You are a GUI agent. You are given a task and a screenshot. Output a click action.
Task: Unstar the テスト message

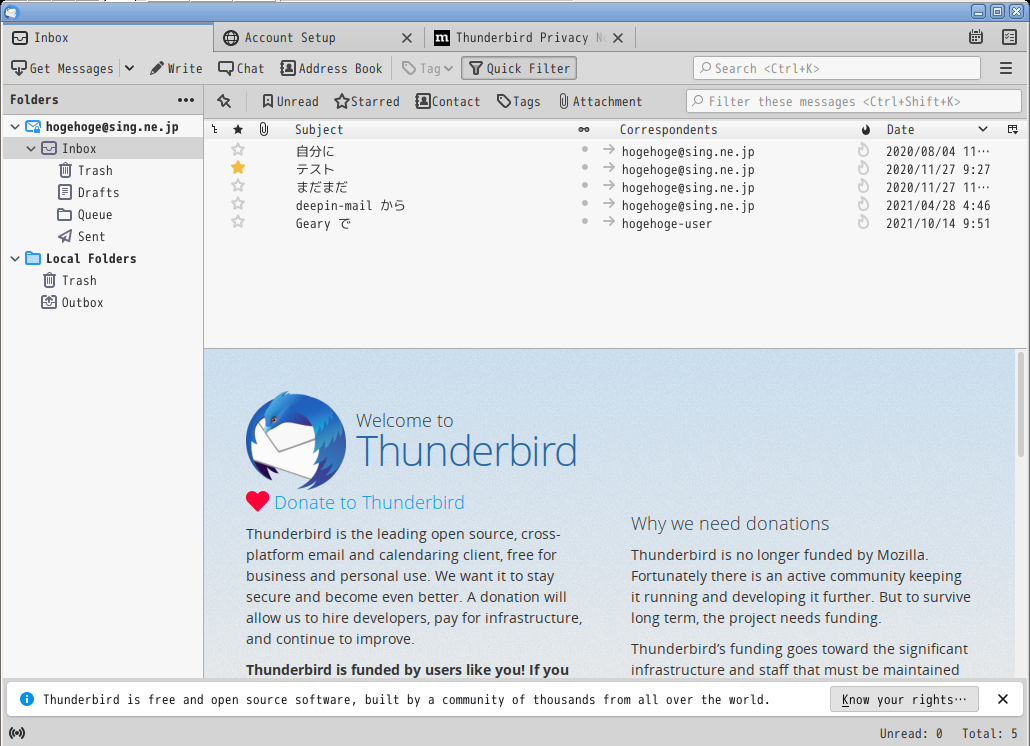pos(238,168)
